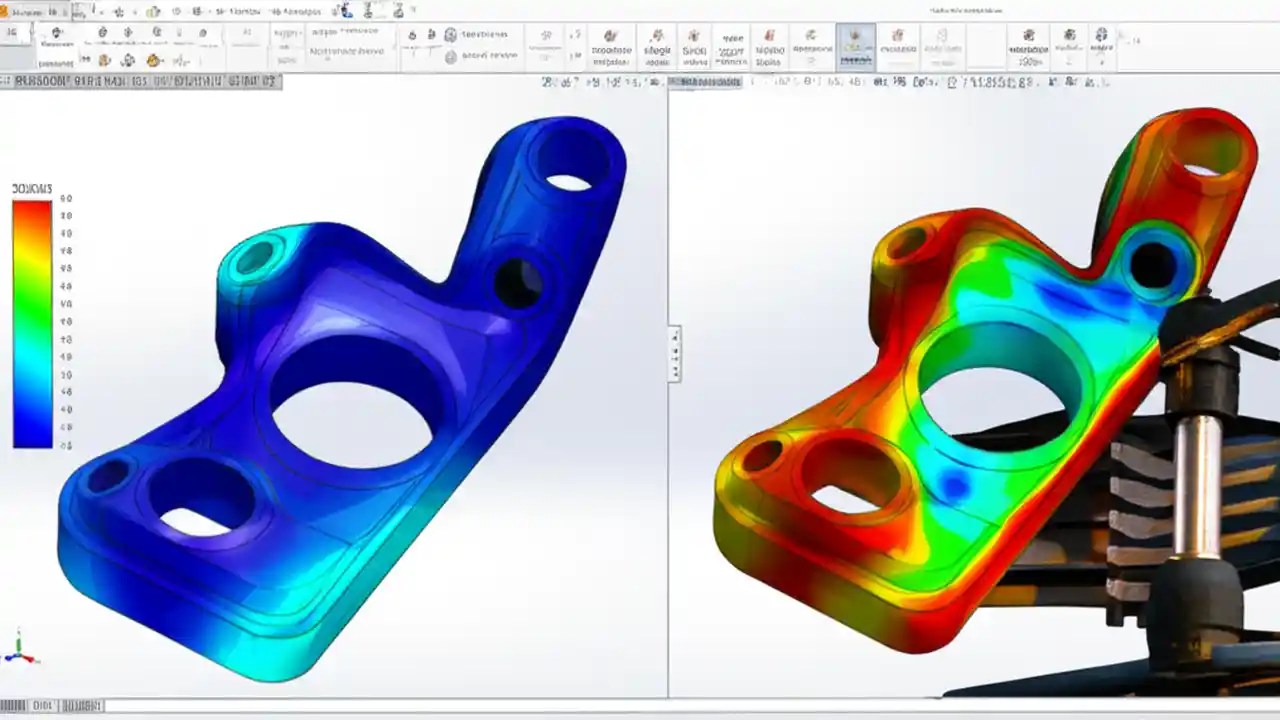Select the highlighted results tool in the ribbon
The image size is (1280, 720).
click(x=858, y=47)
